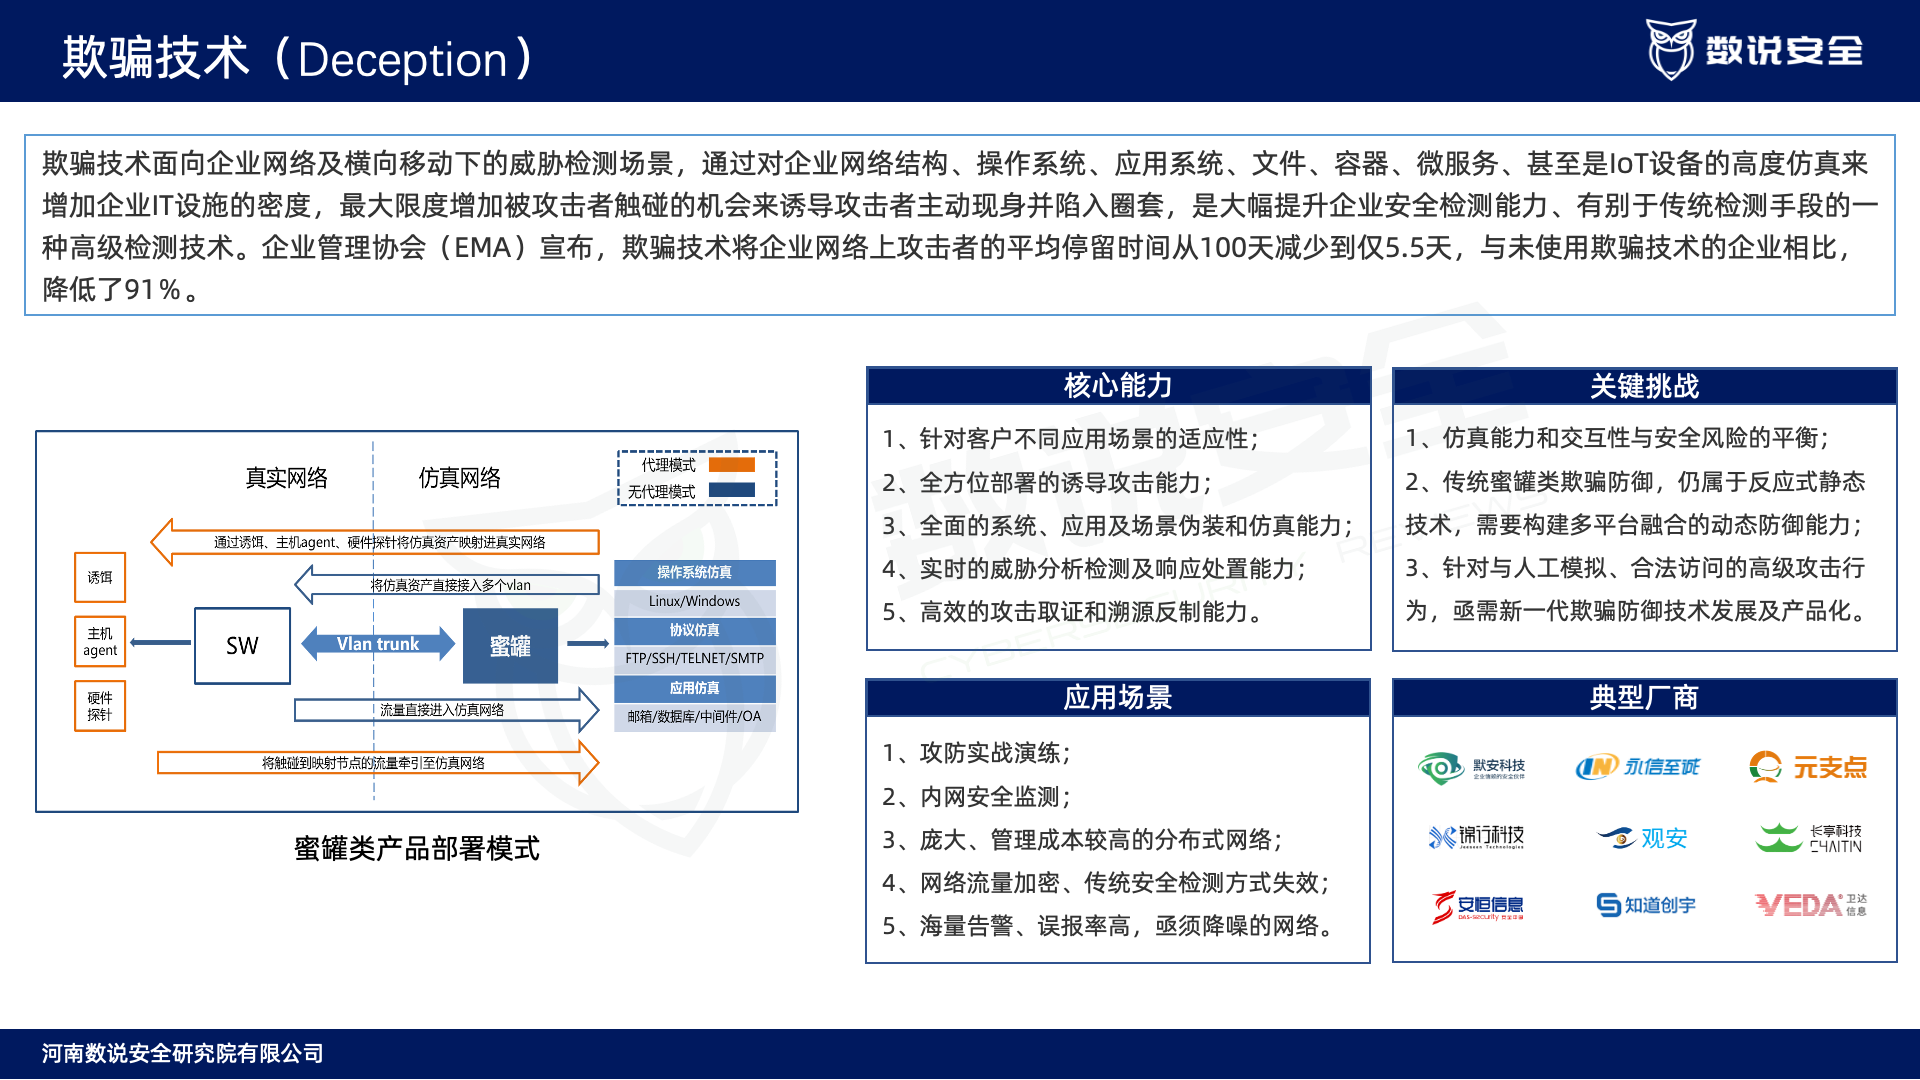Click the dark blue 无代理模式 legend swatch
The height and width of the screenshot is (1080, 1920).
pyautogui.click(x=732, y=490)
